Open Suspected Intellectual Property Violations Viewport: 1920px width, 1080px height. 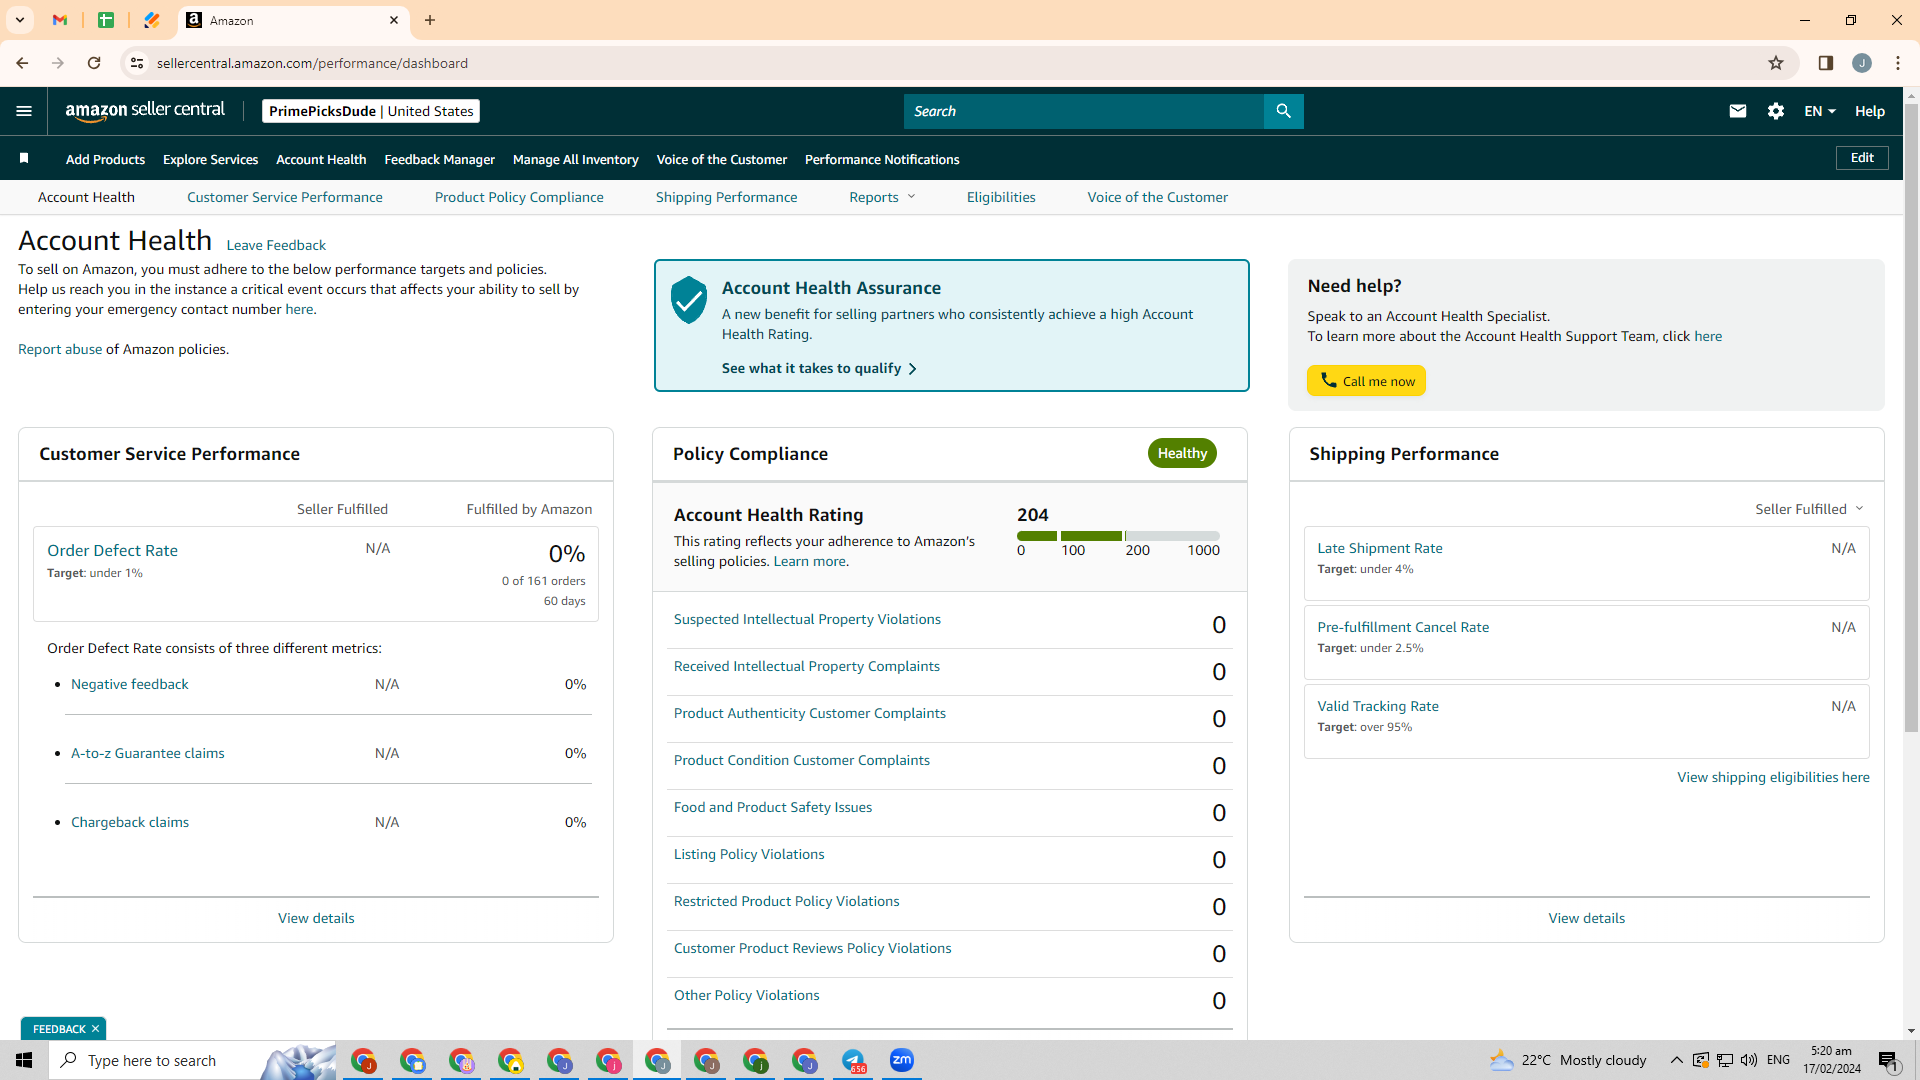point(807,619)
